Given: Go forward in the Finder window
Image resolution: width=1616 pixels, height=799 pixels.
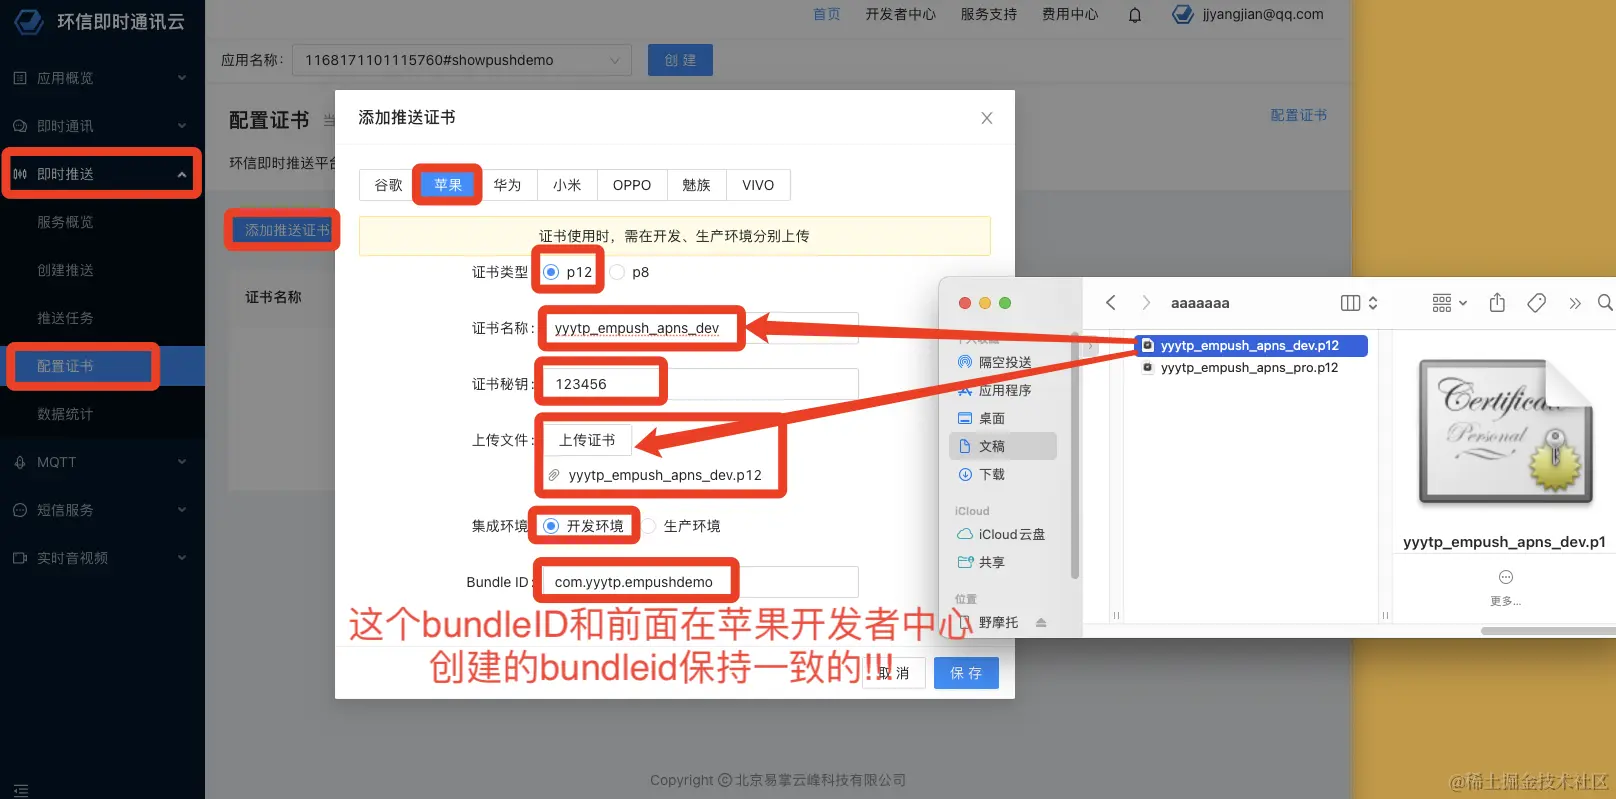Looking at the screenshot, I should click(x=1146, y=302).
